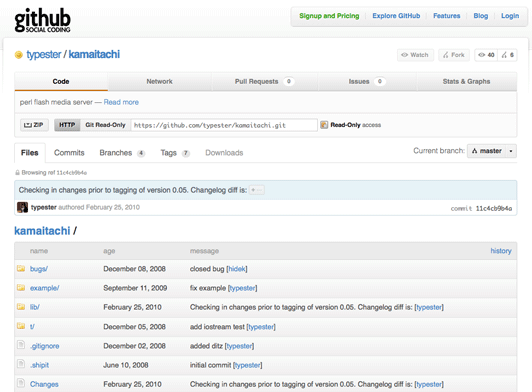This screenshot has height=392, width=532.
Task: Watch the kamaitachi repository
Action: click(415, 55)
